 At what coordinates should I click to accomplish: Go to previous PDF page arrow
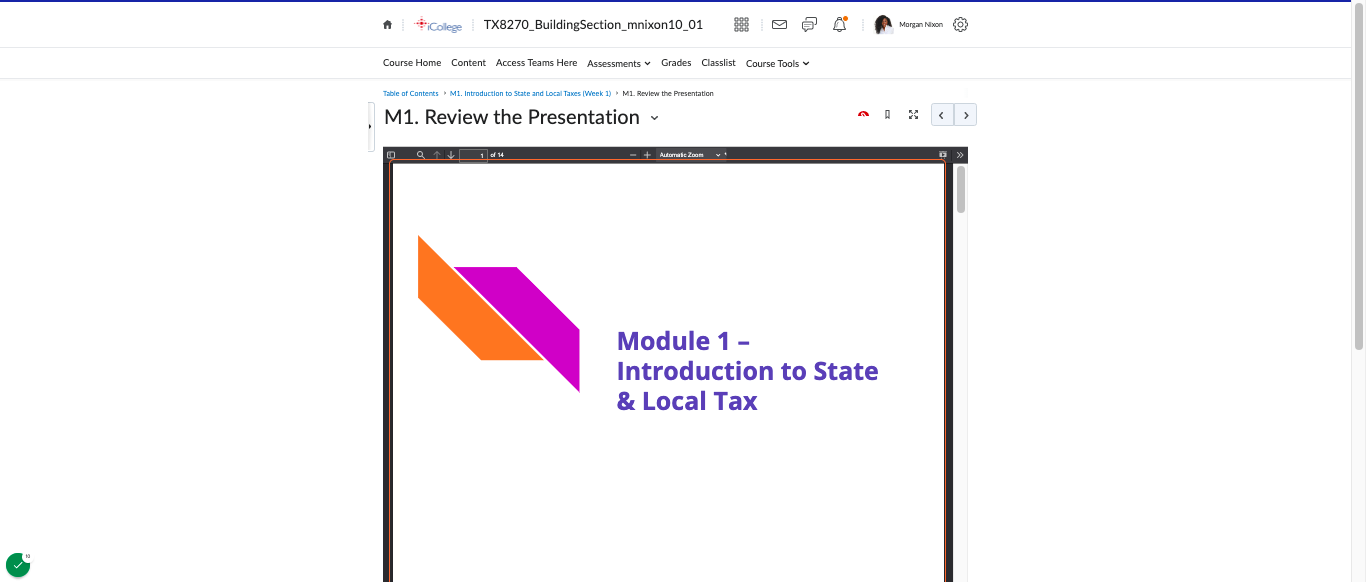(x=437, y=155)
